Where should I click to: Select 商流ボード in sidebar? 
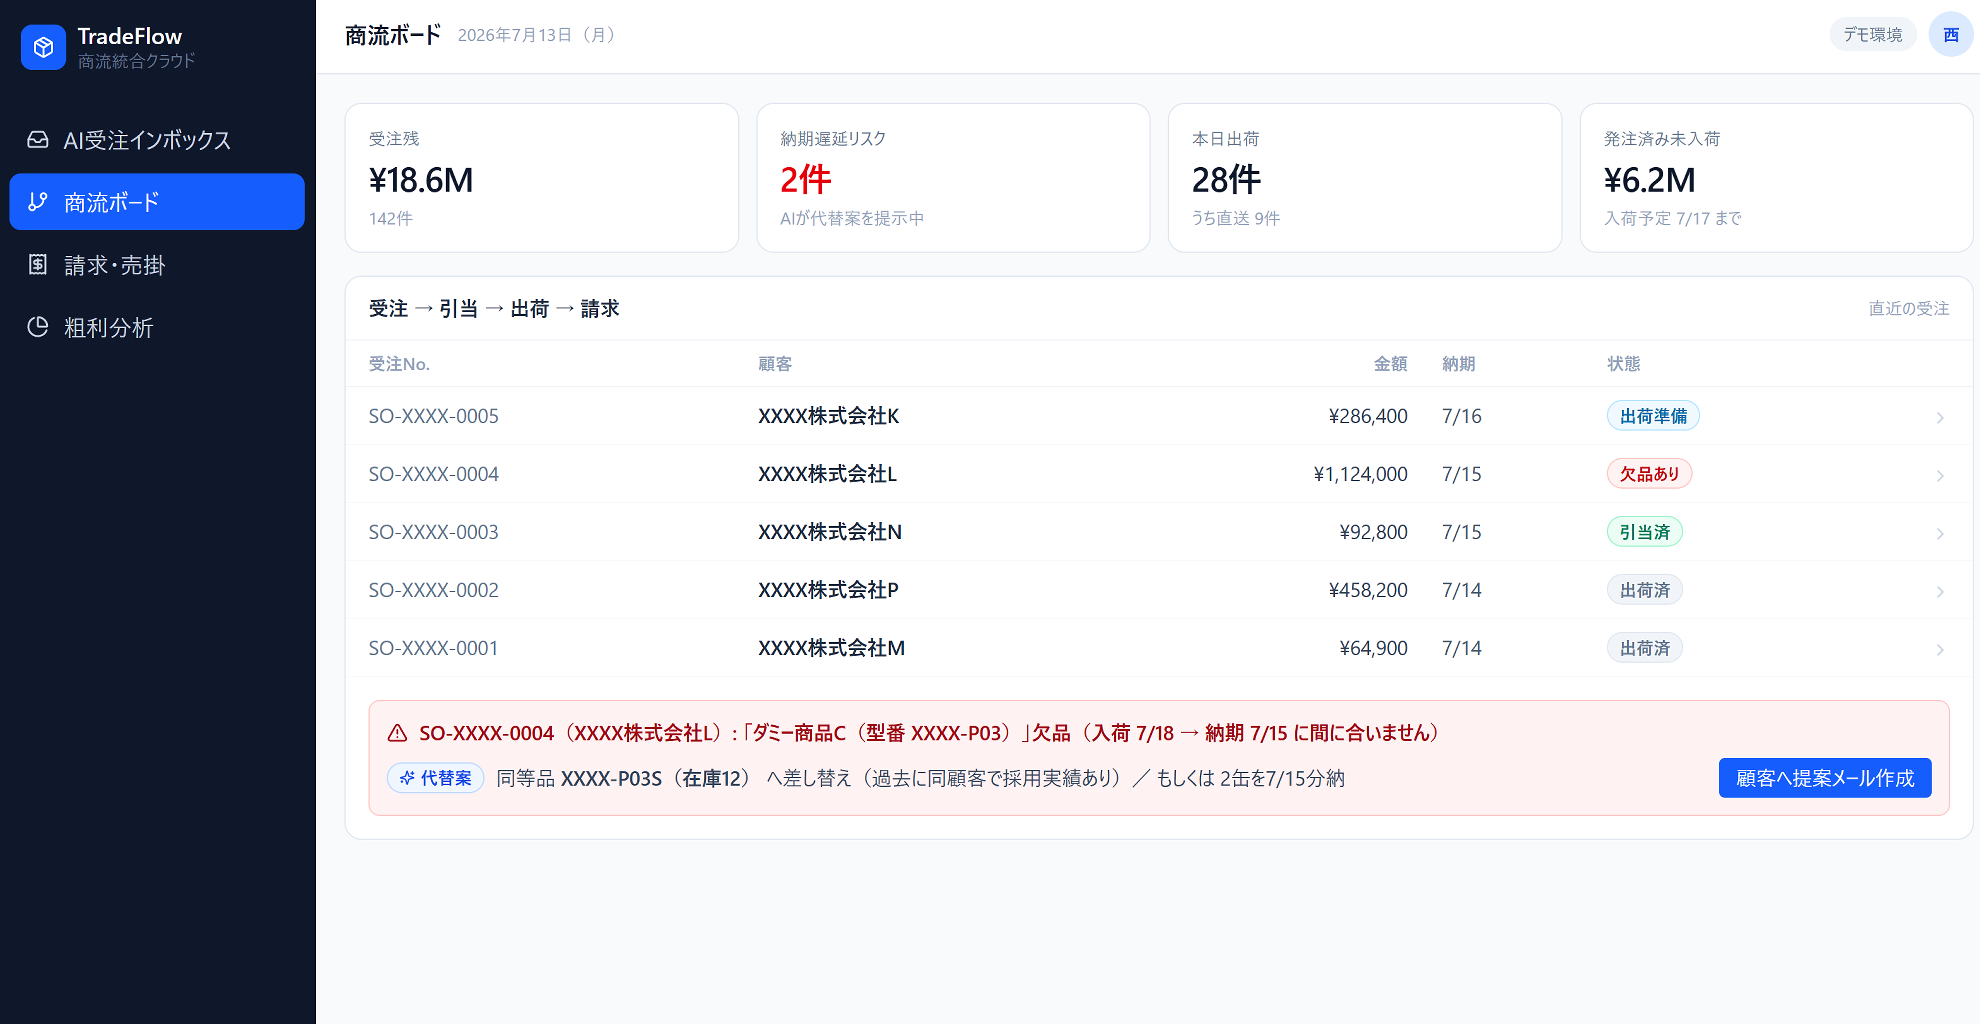(x=157, y=202)
